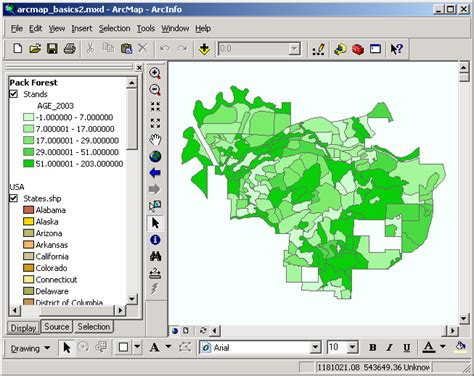Image resolution: width=474 pixels, height=376 pixels.
Task: Click the Hyperlink lightning bolt tool
Action: (154, 289)
